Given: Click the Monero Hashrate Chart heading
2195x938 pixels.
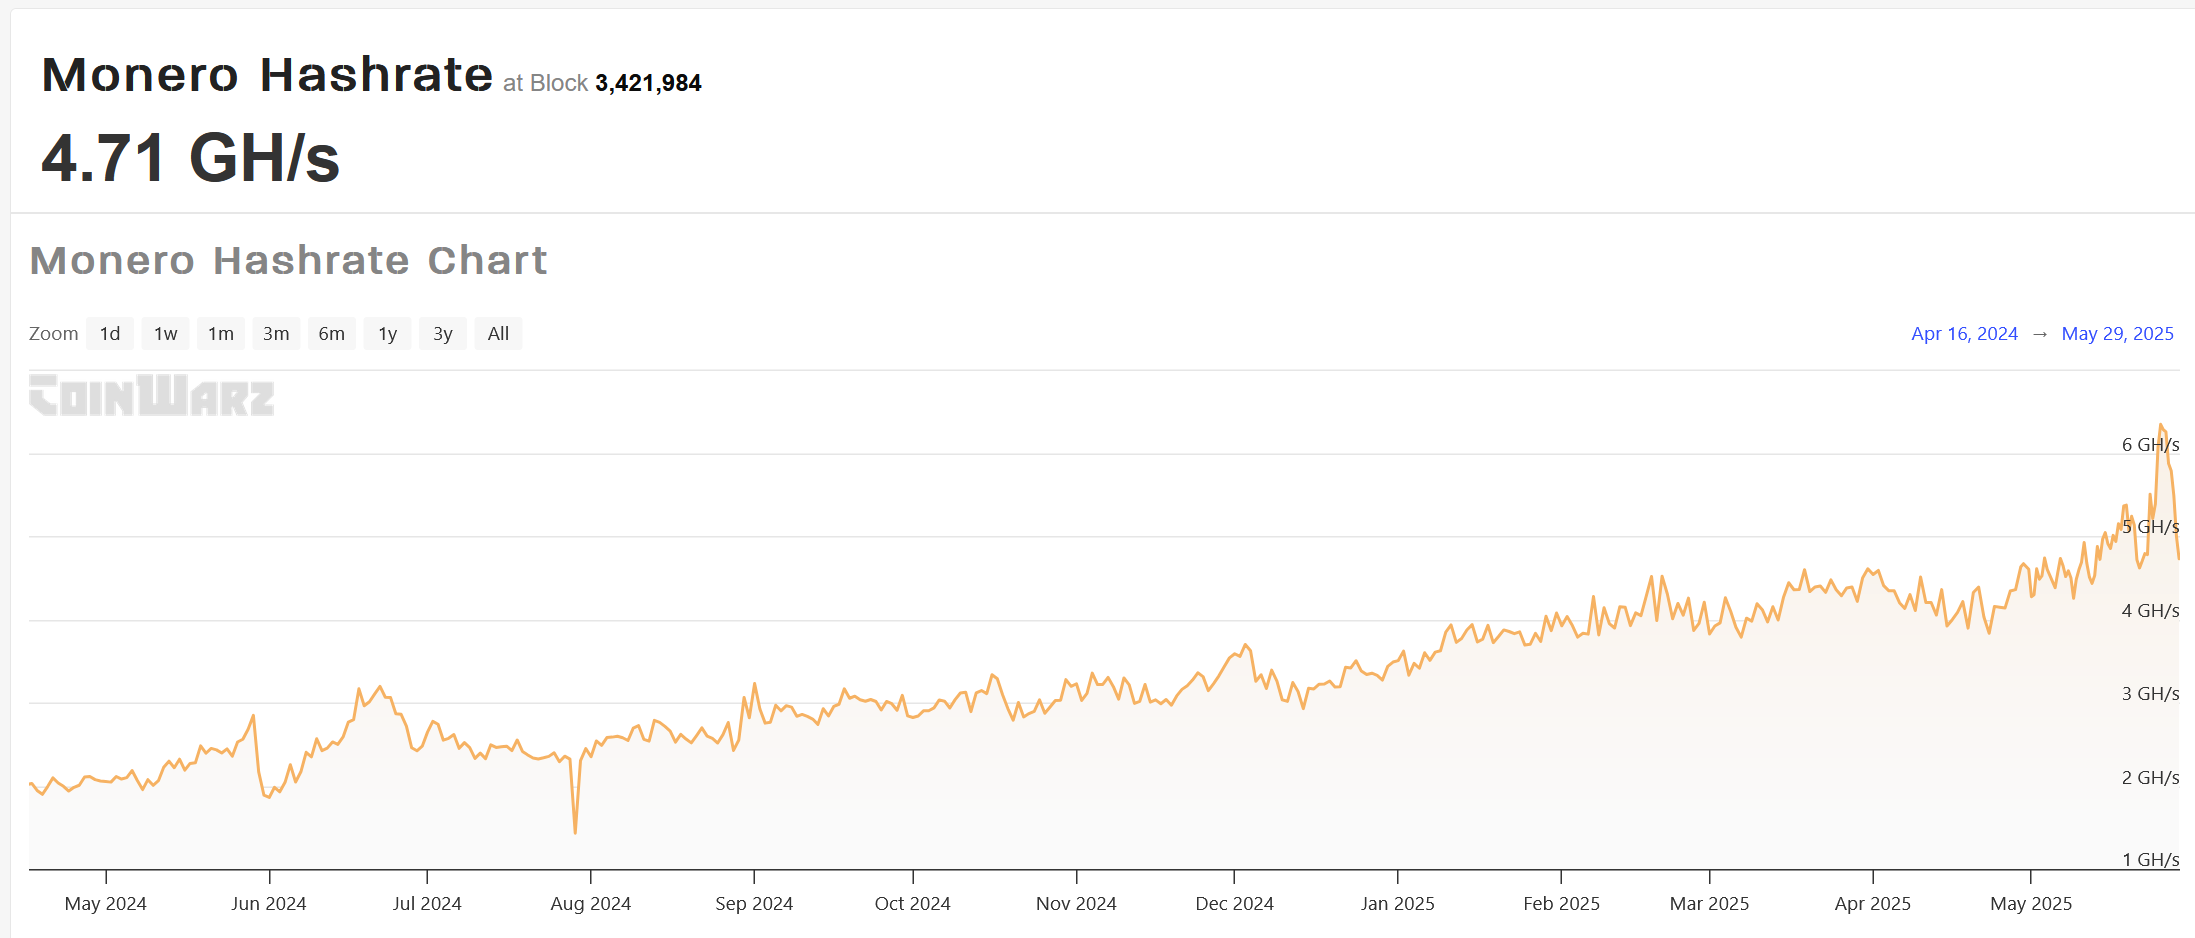Looking at the screenshot, I should click(288, 260).
